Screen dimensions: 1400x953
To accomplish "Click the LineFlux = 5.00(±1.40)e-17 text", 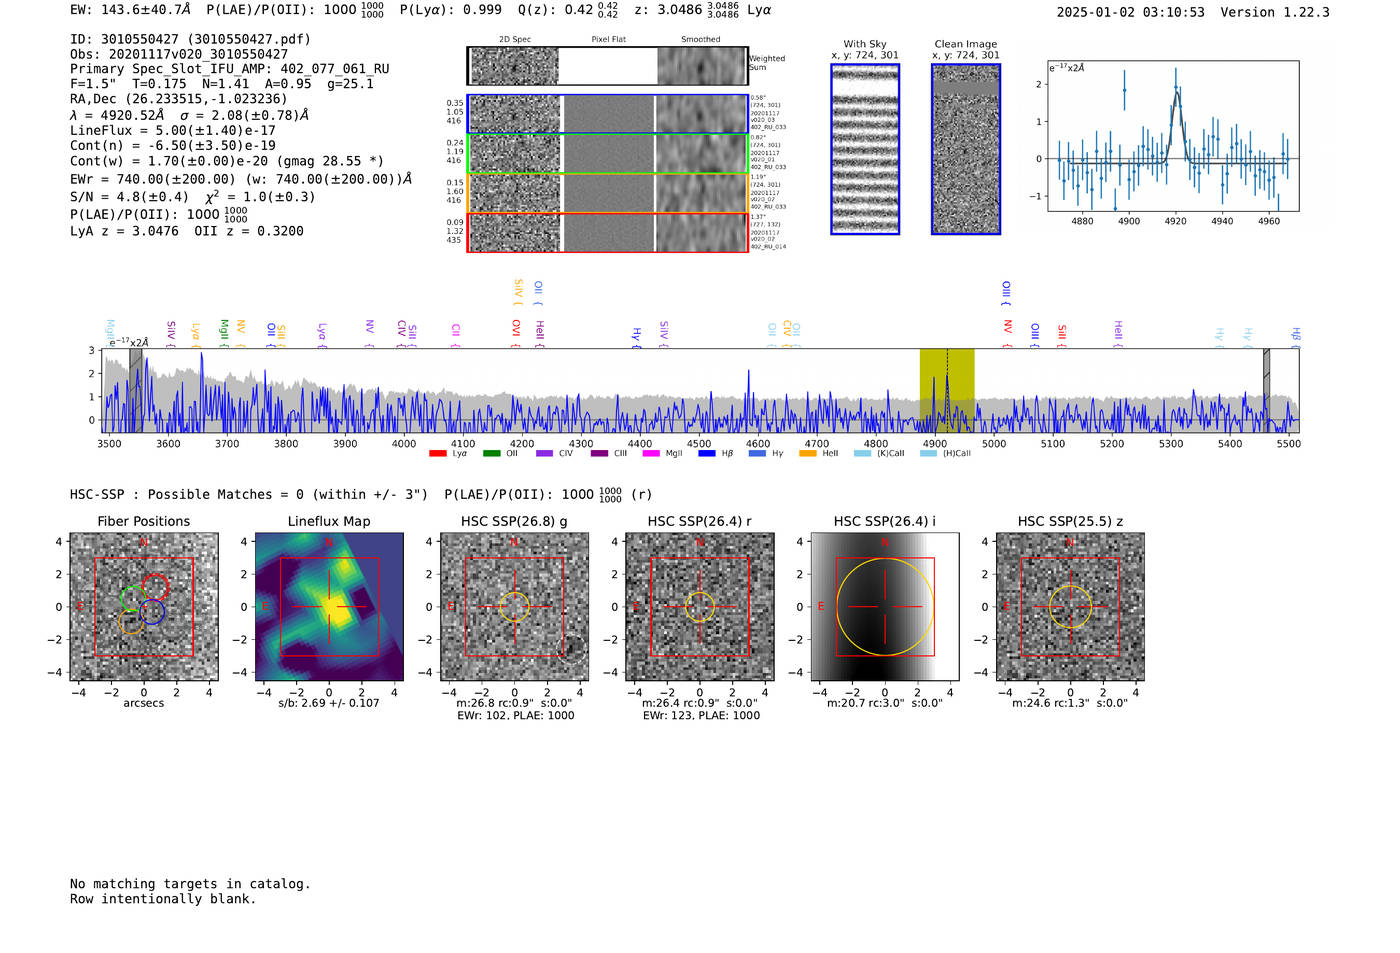I will [172, 130].
